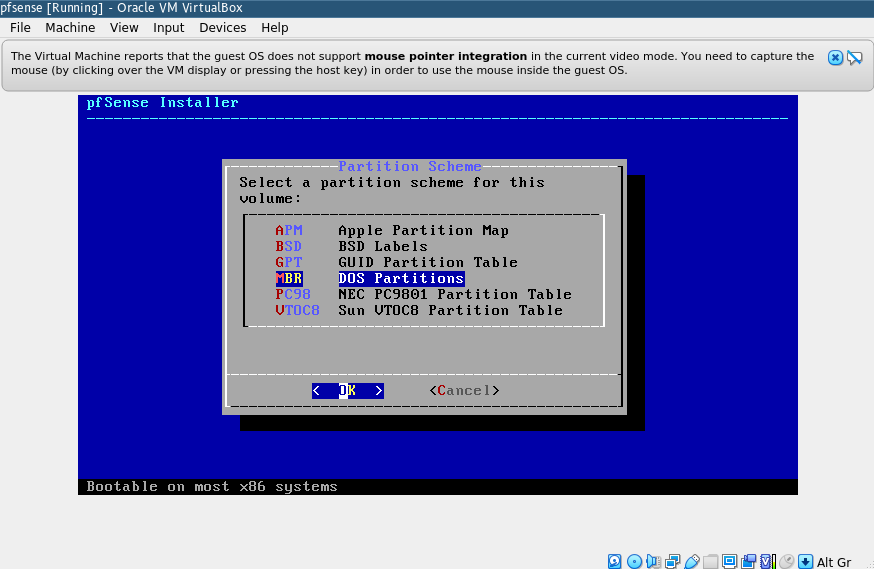
Task: Click the 'Bootable on most x86 systems' hint
Action: 212,487
